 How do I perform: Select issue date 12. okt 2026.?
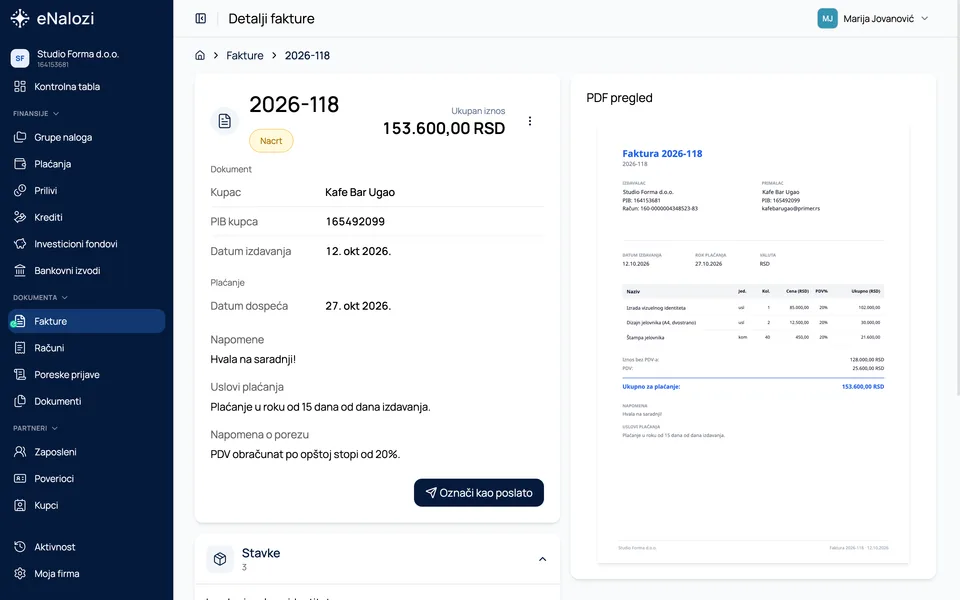coord(358,251)
